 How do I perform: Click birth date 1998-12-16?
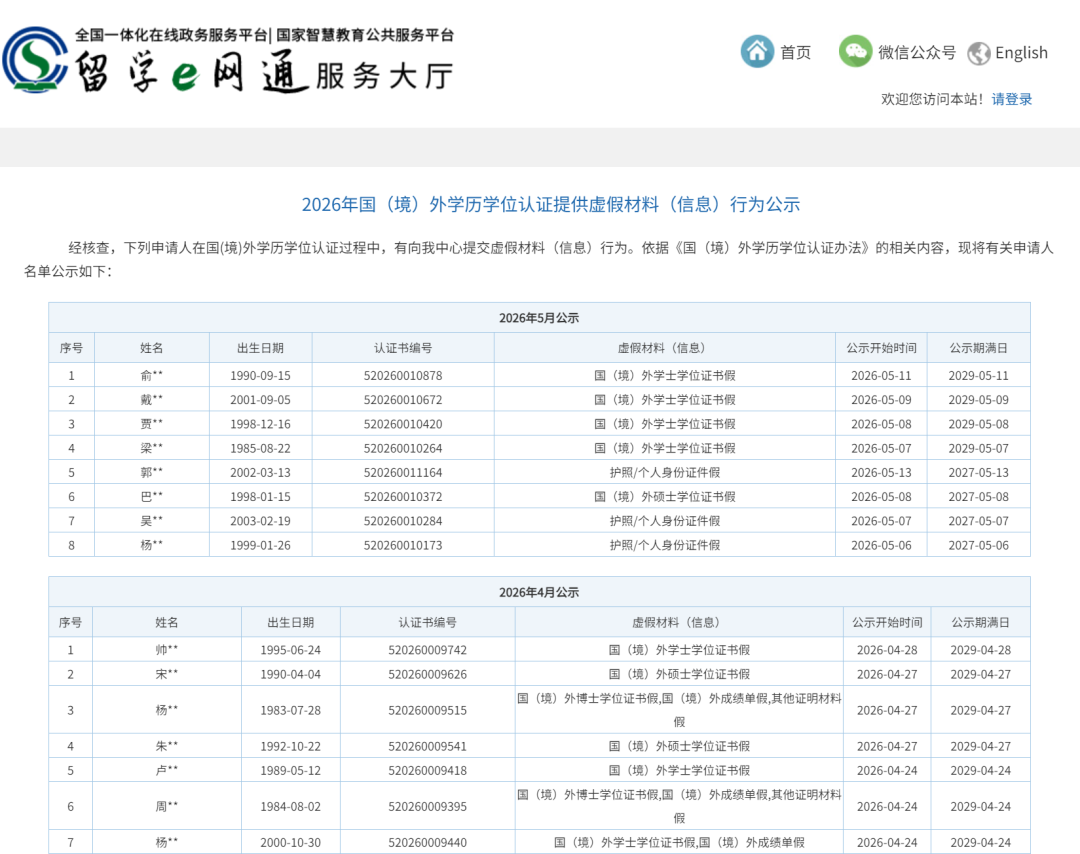(x=260, y=424)
